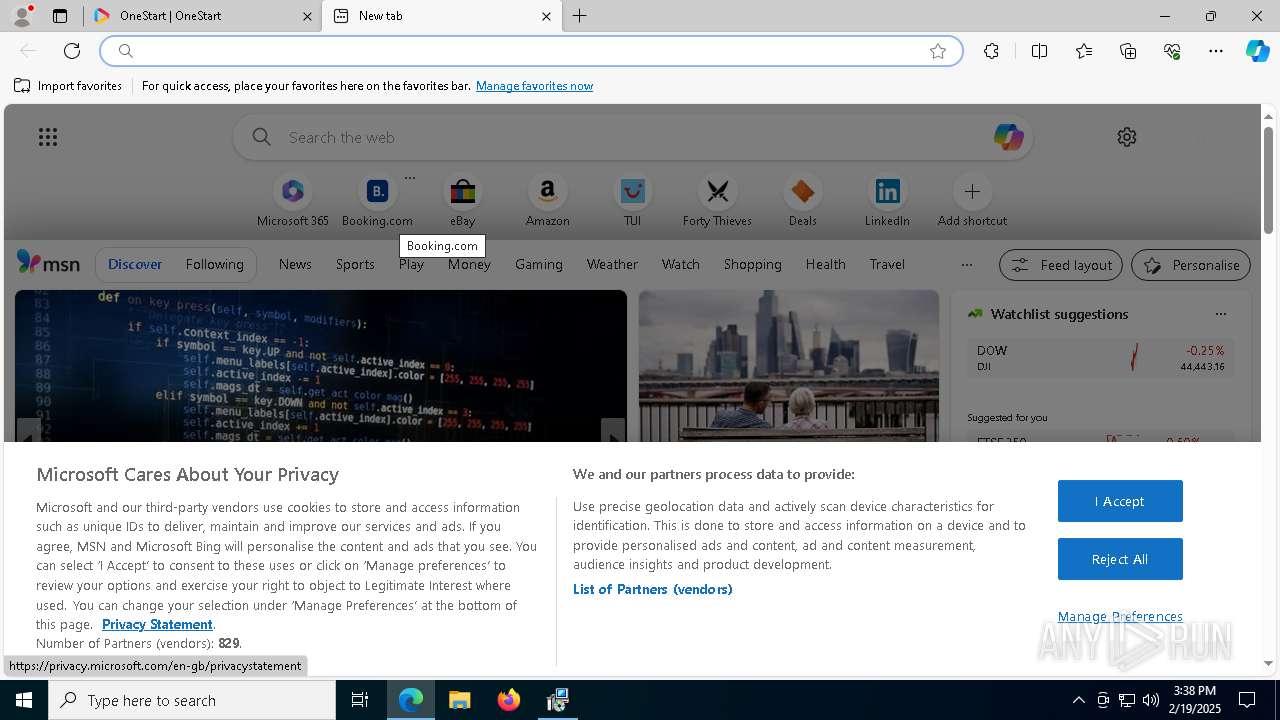Viewport: 1280px width, 720px height.
Task: Enable split screen view
Action: tap(1039, 51)
